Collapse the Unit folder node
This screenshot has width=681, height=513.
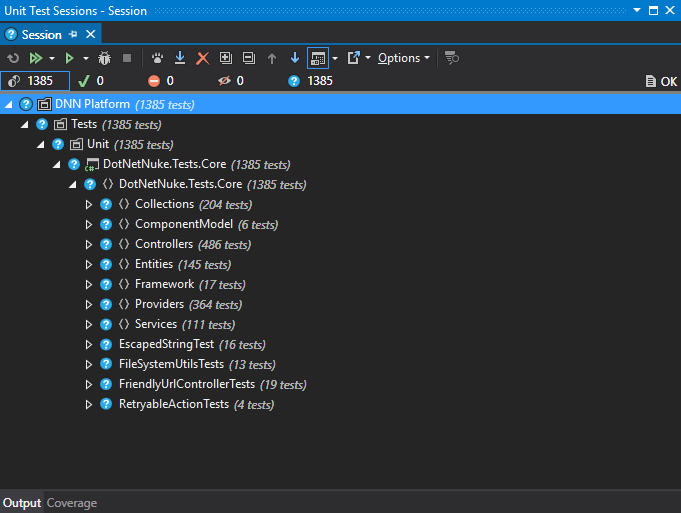click(41, 145)
